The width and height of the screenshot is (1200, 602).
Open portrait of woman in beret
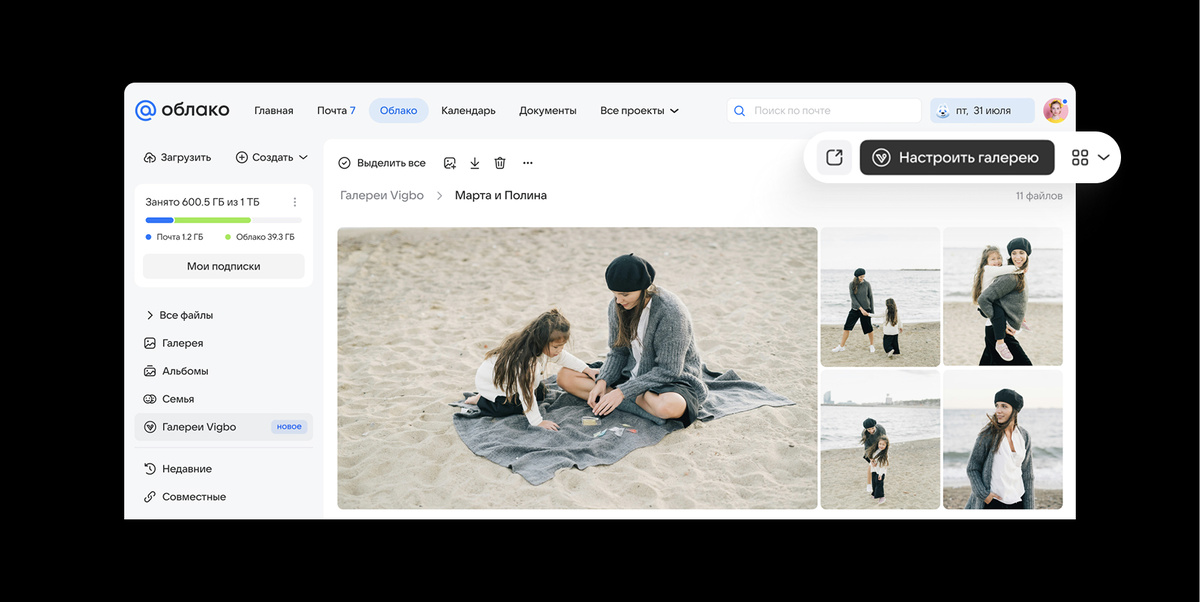click(1003, 440)
